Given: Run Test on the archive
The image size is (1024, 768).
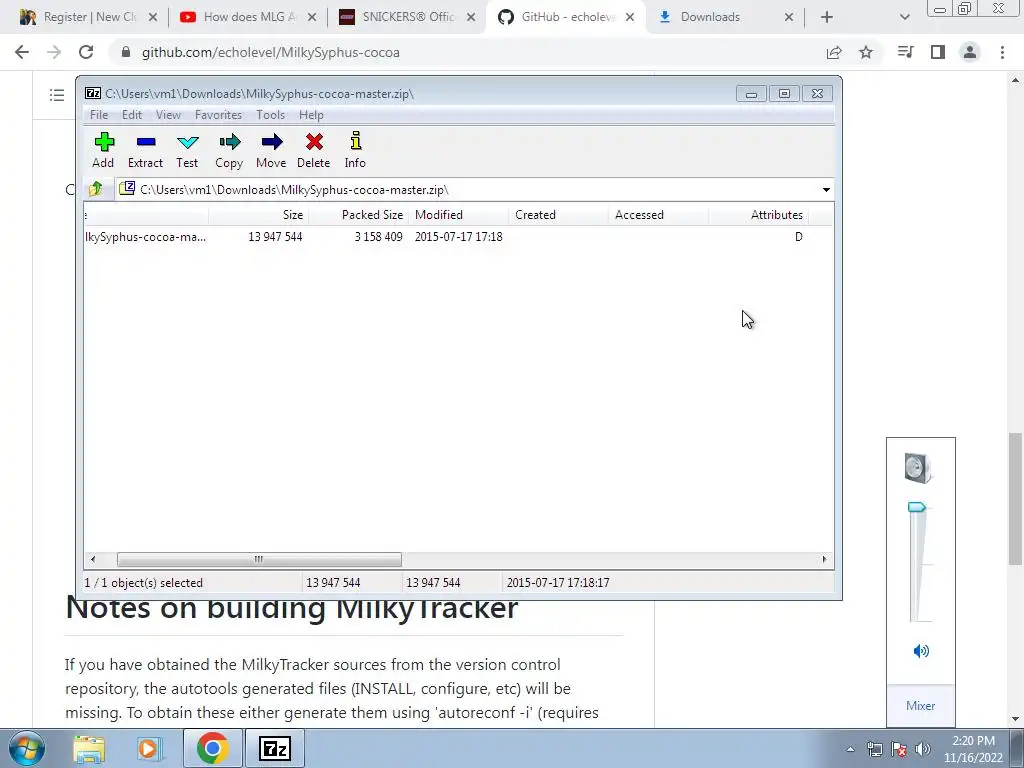Looking at the screenshot, I should 187,150.
